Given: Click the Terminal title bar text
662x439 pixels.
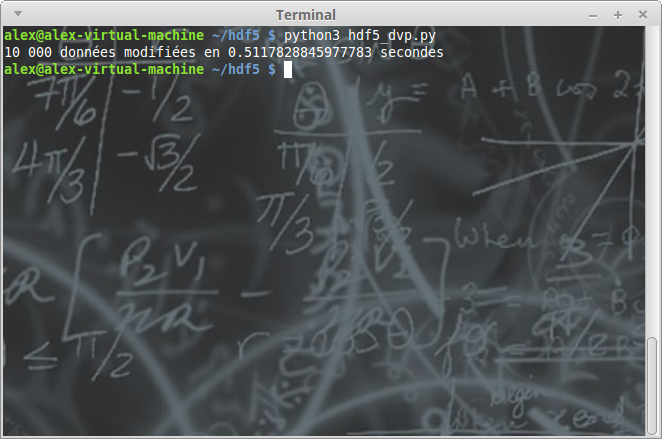Looking at the screenshot, I should coord(306,15).
